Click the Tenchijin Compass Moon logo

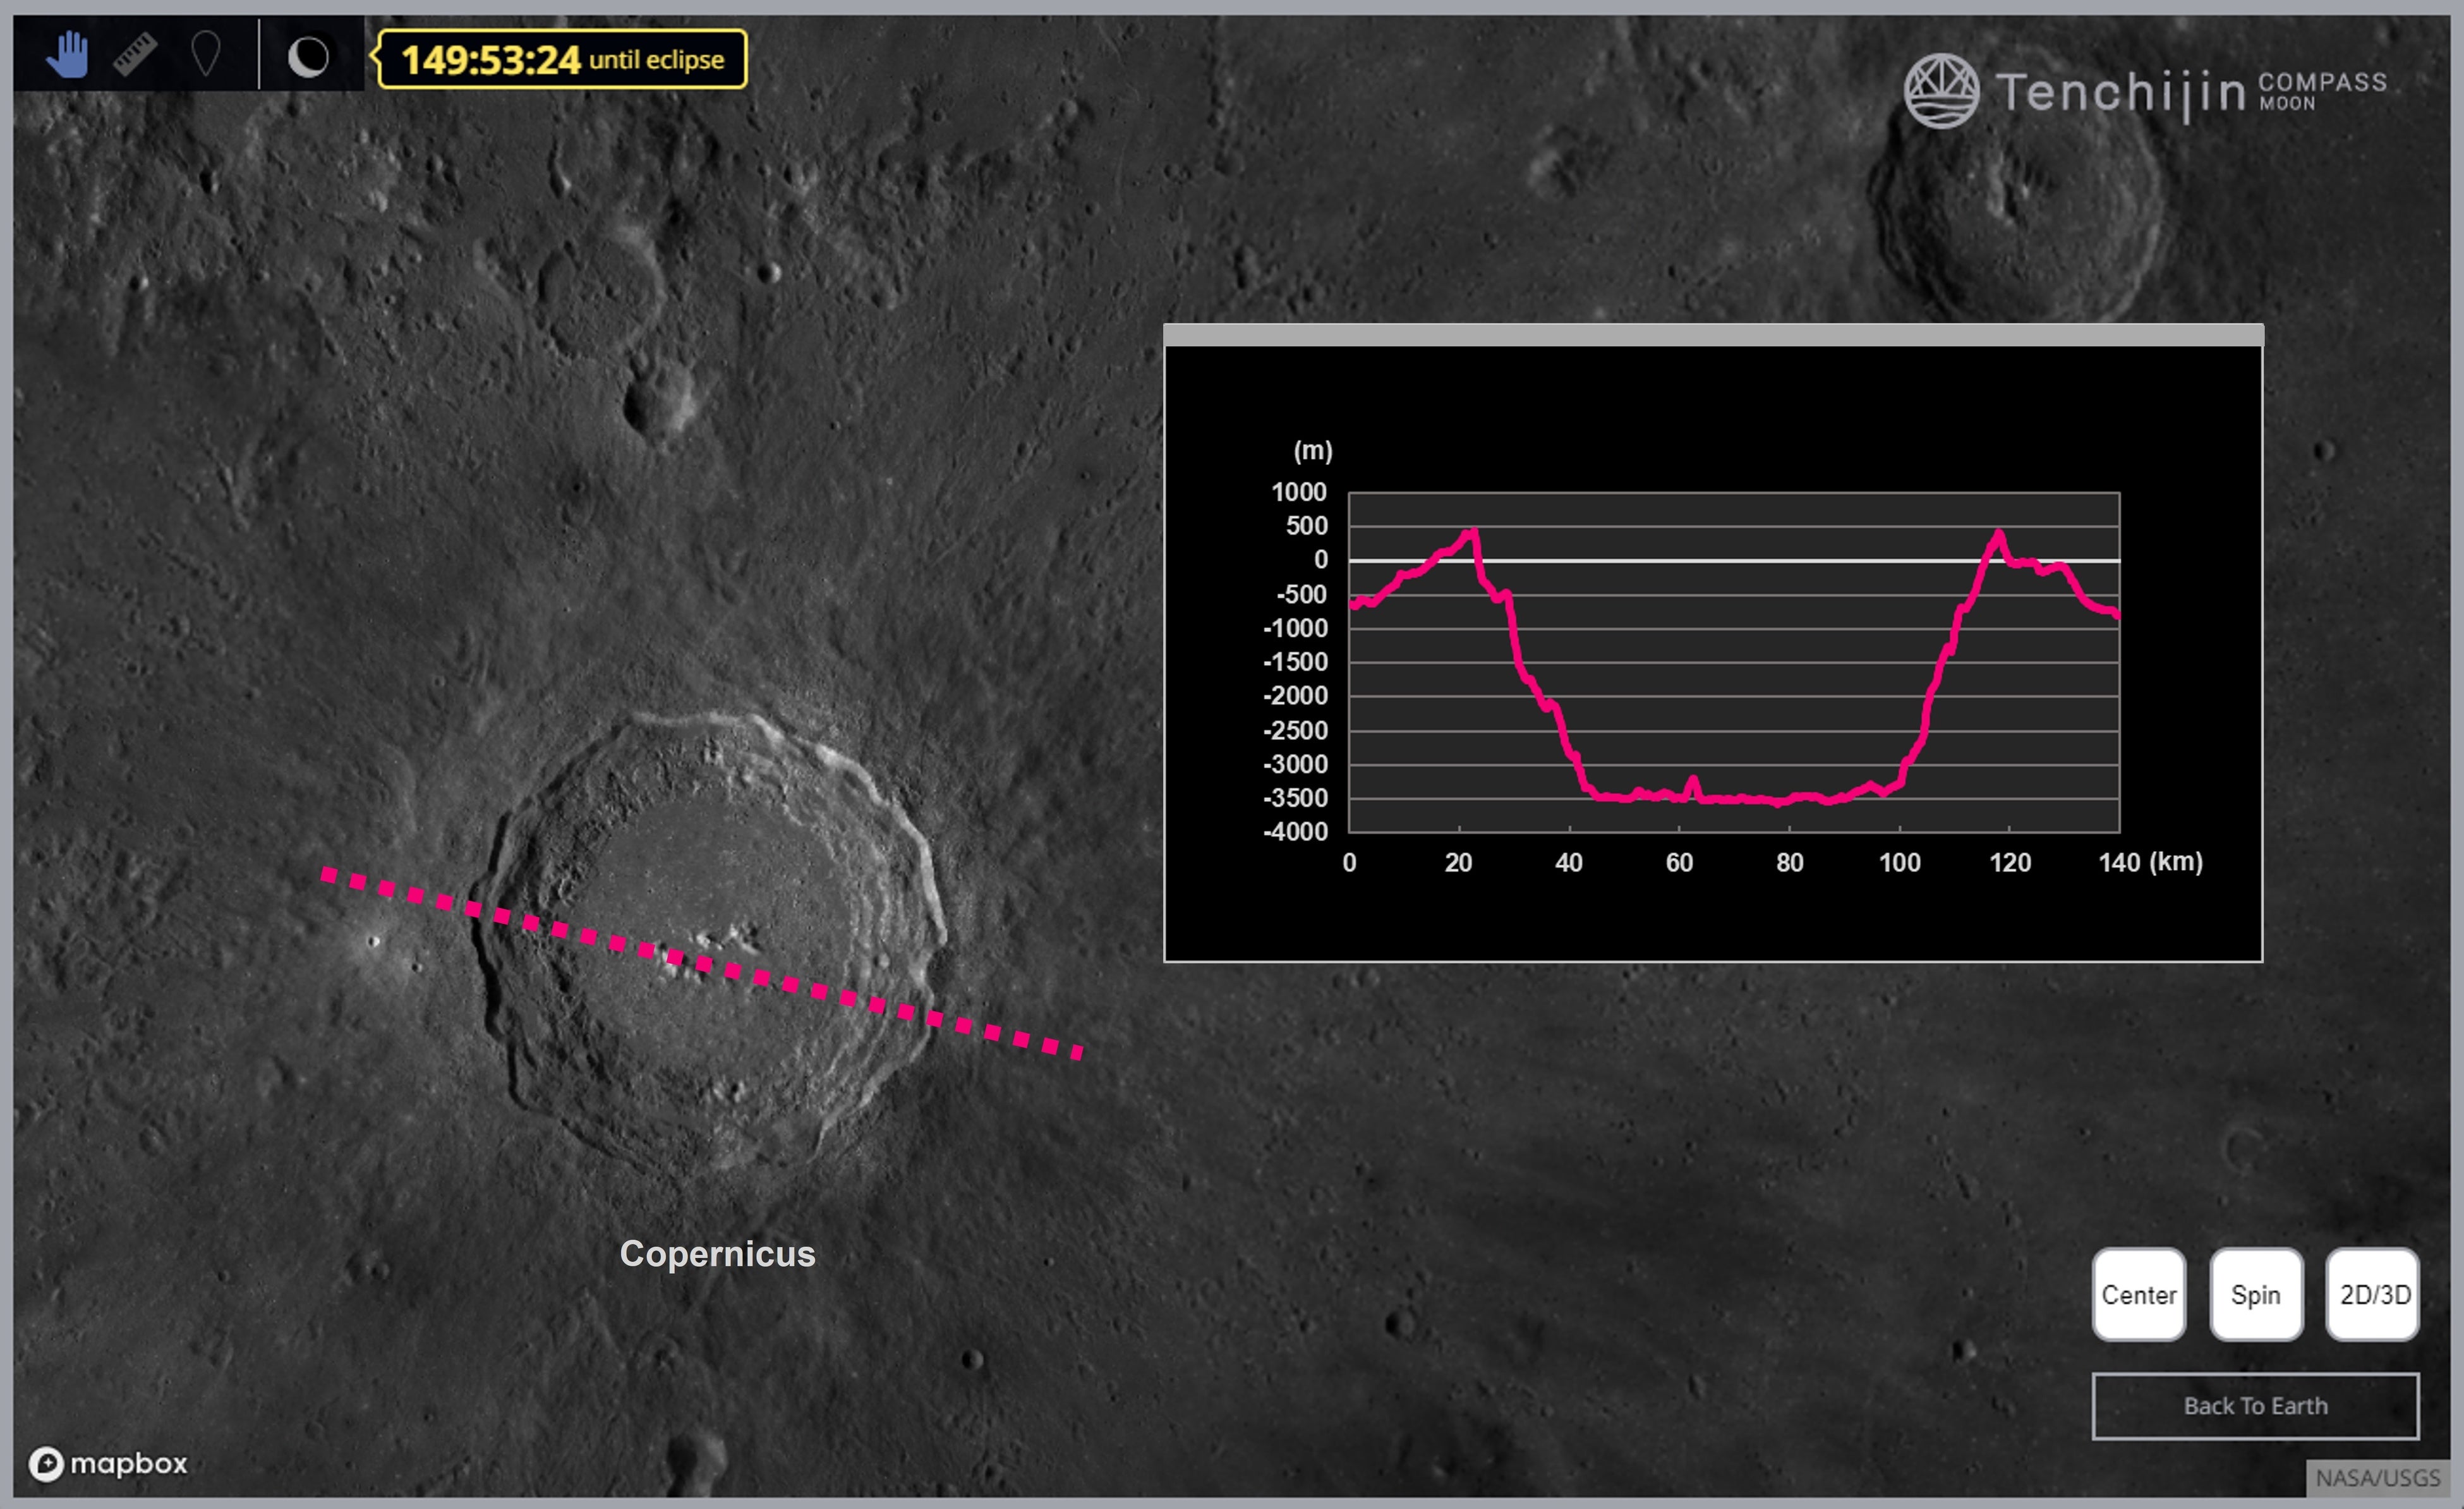tap(2144, 91)
